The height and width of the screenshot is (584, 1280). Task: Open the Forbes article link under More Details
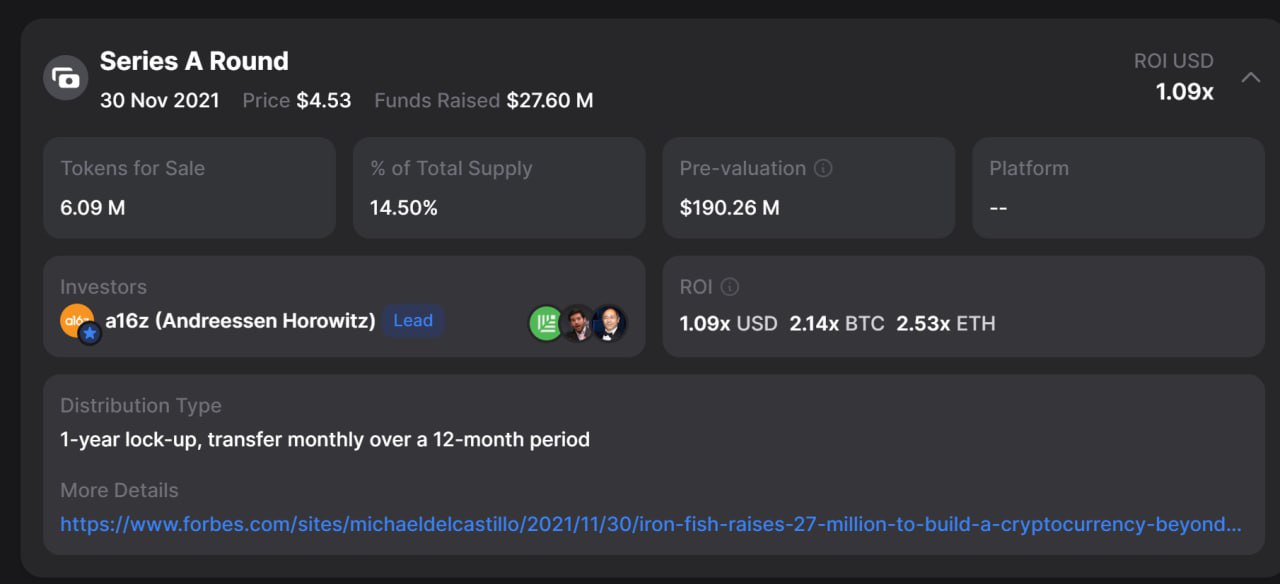point(651,524)
